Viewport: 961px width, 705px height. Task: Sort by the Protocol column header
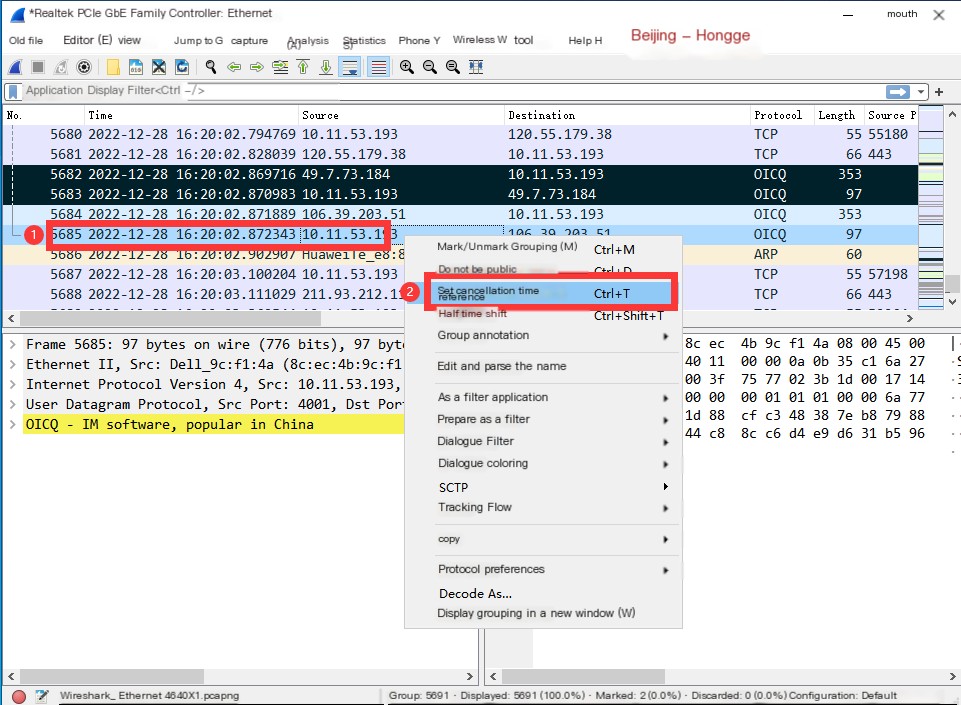(x=782, y=115)
